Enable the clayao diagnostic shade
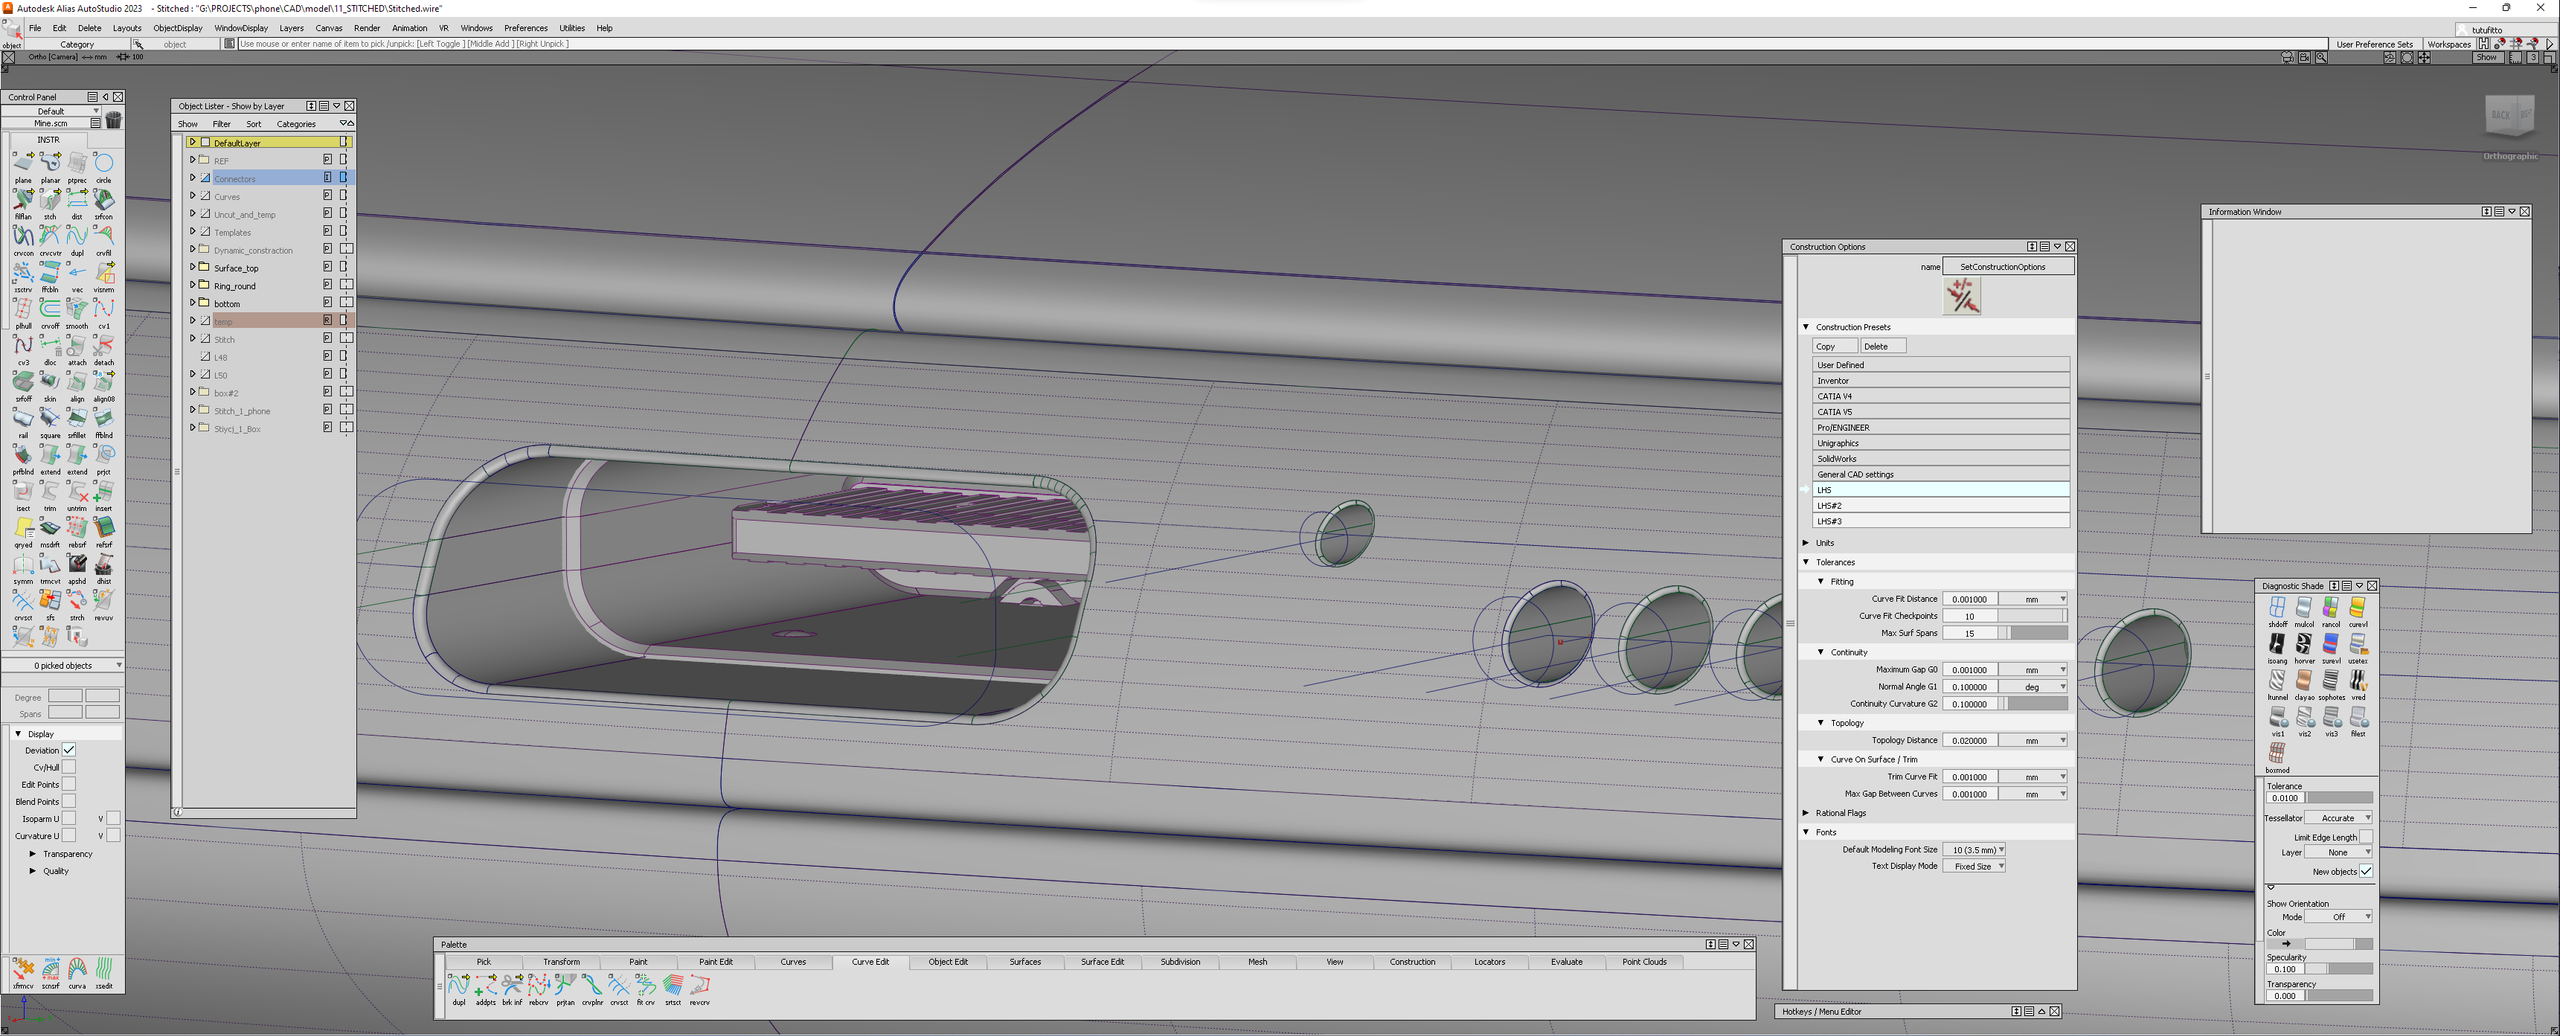The height and width of the screenshot is (1036, 2560). tap(2304, 681)
